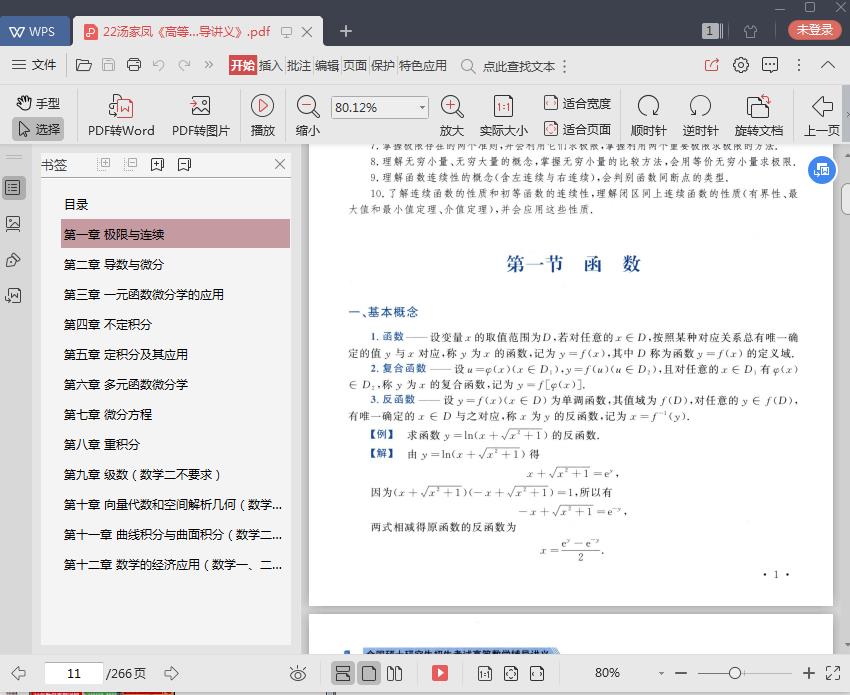This screenshot has height=695, width=850.
Task: Click the 缩小 zoom out magnifier
Action: 307,115
